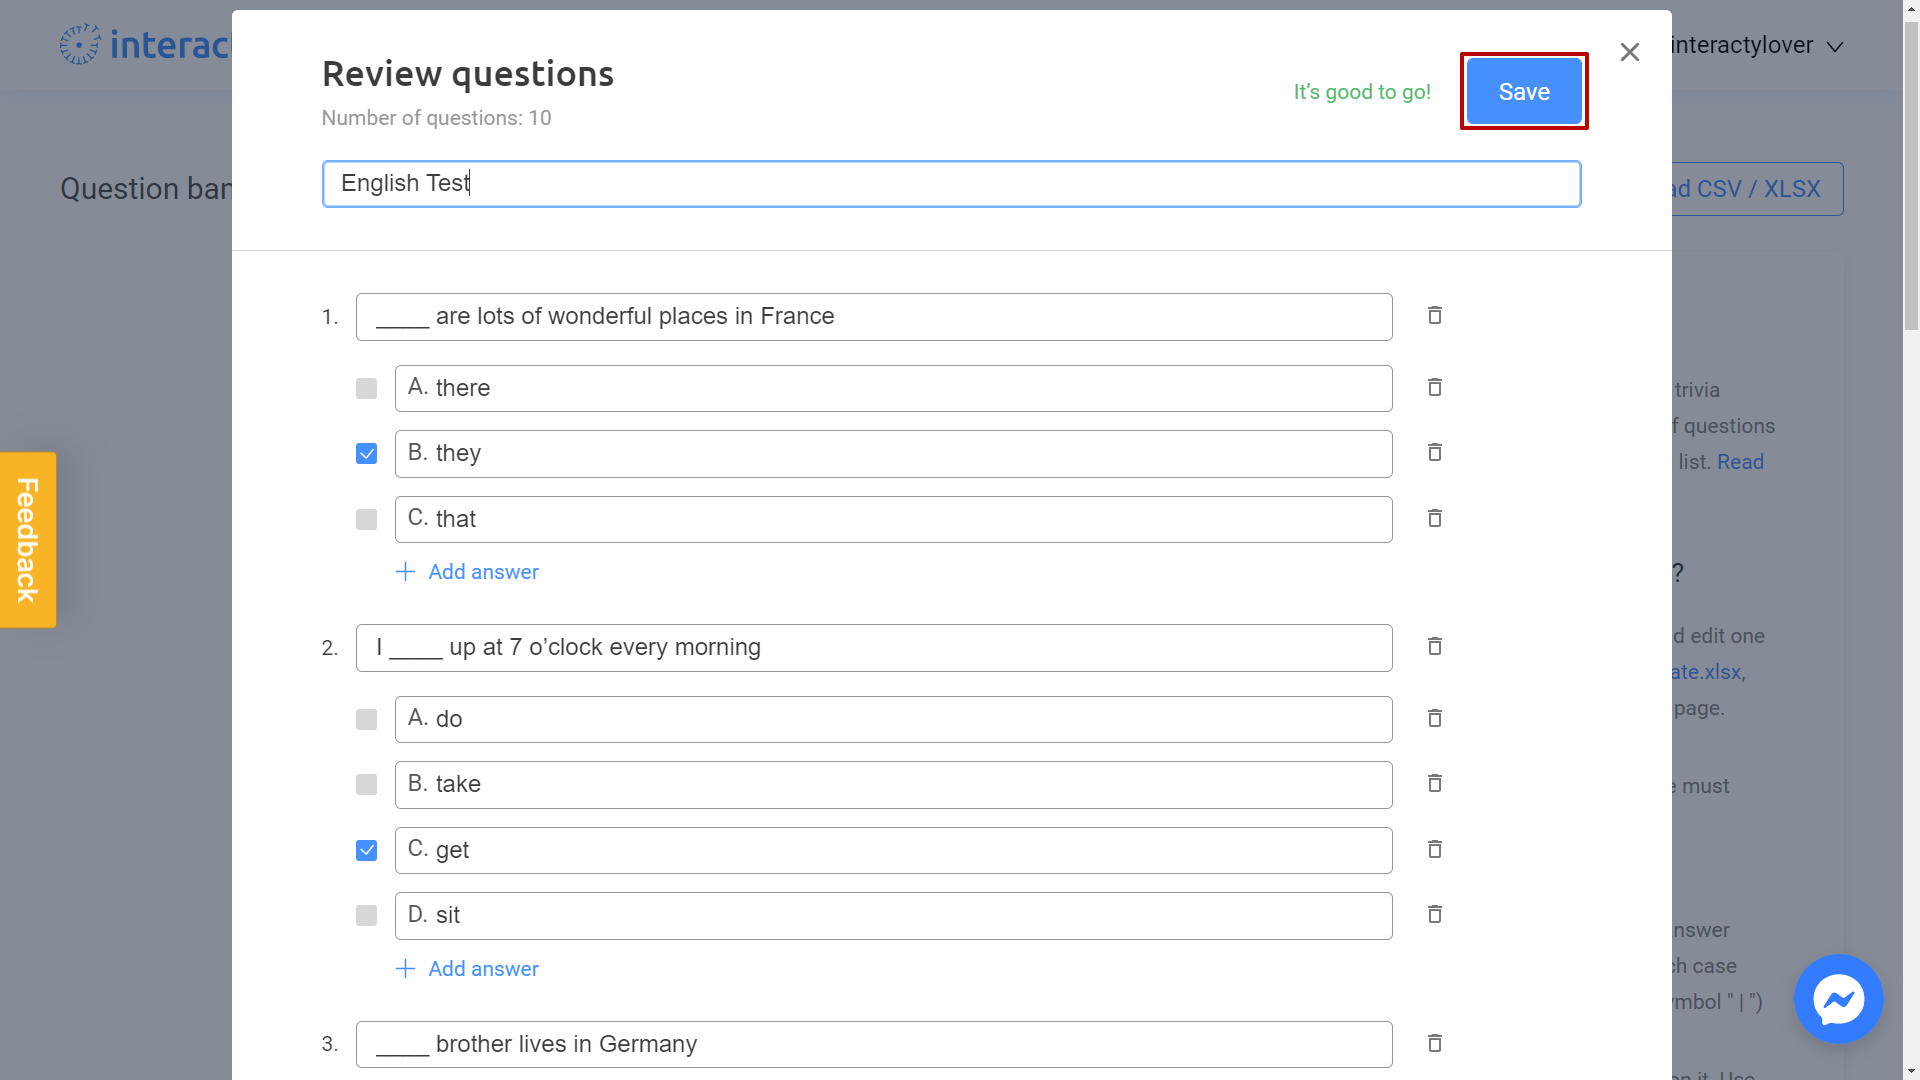Image resolution: width=1920 pixels, height=1080 pixels.
Task: Mark 'A. there' as correct answer
Action: (x=367, y=389)
